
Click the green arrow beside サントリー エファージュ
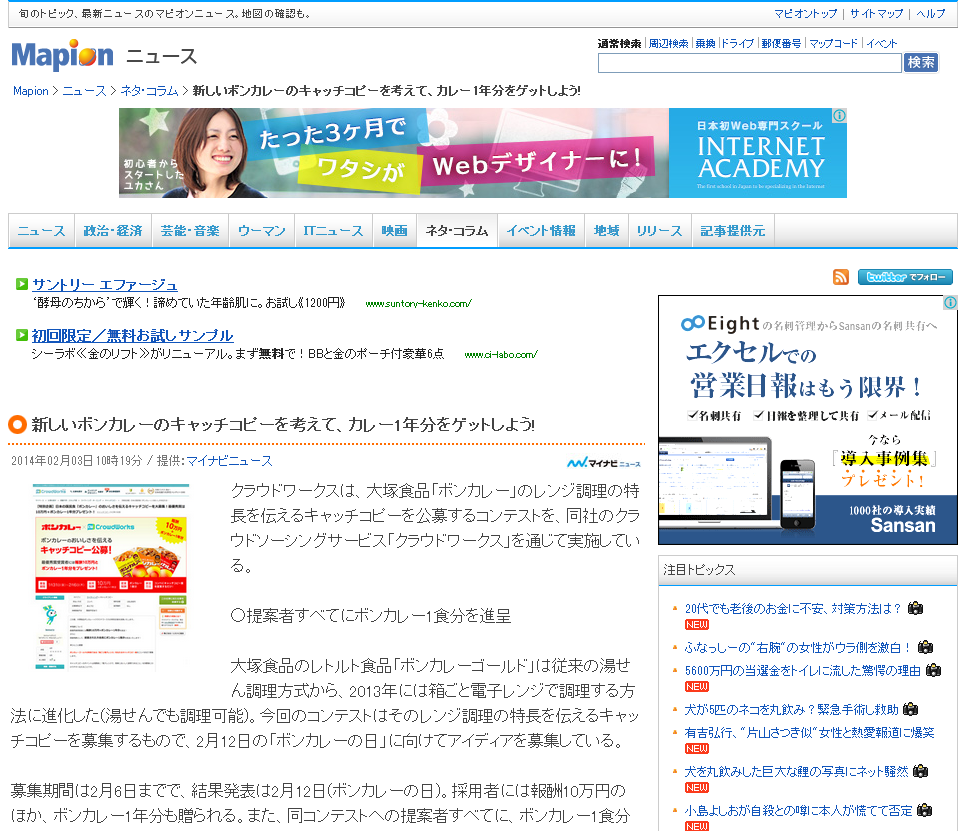22,284
